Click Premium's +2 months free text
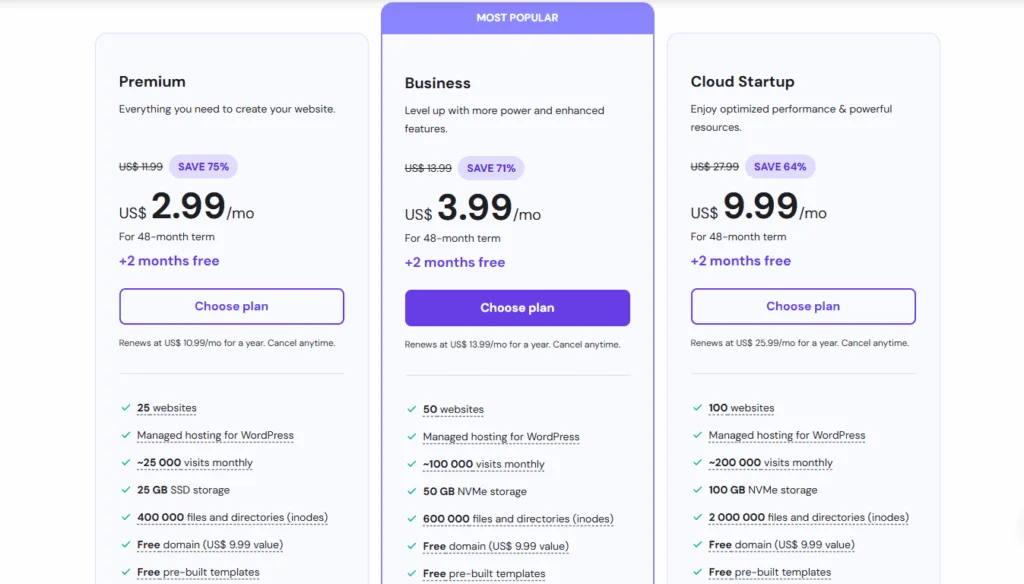The height and width of the screenshot is (584, 1024). 169,261
